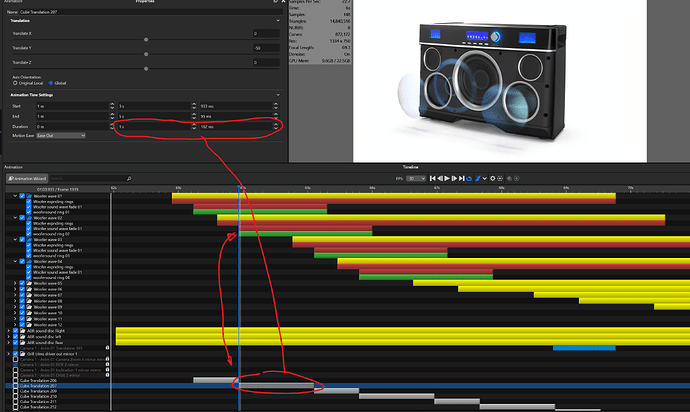
Task: Select Global axis orientation
Action: coord(51,83)
